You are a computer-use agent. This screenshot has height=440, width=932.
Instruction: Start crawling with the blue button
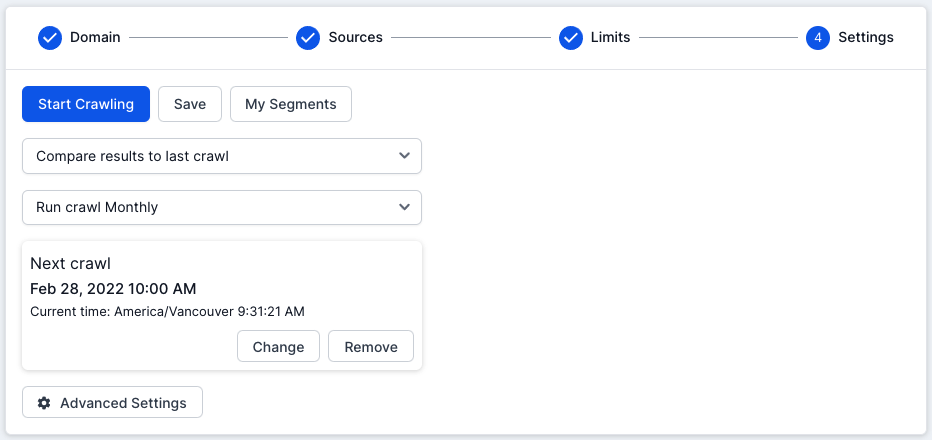click(86, 104)
